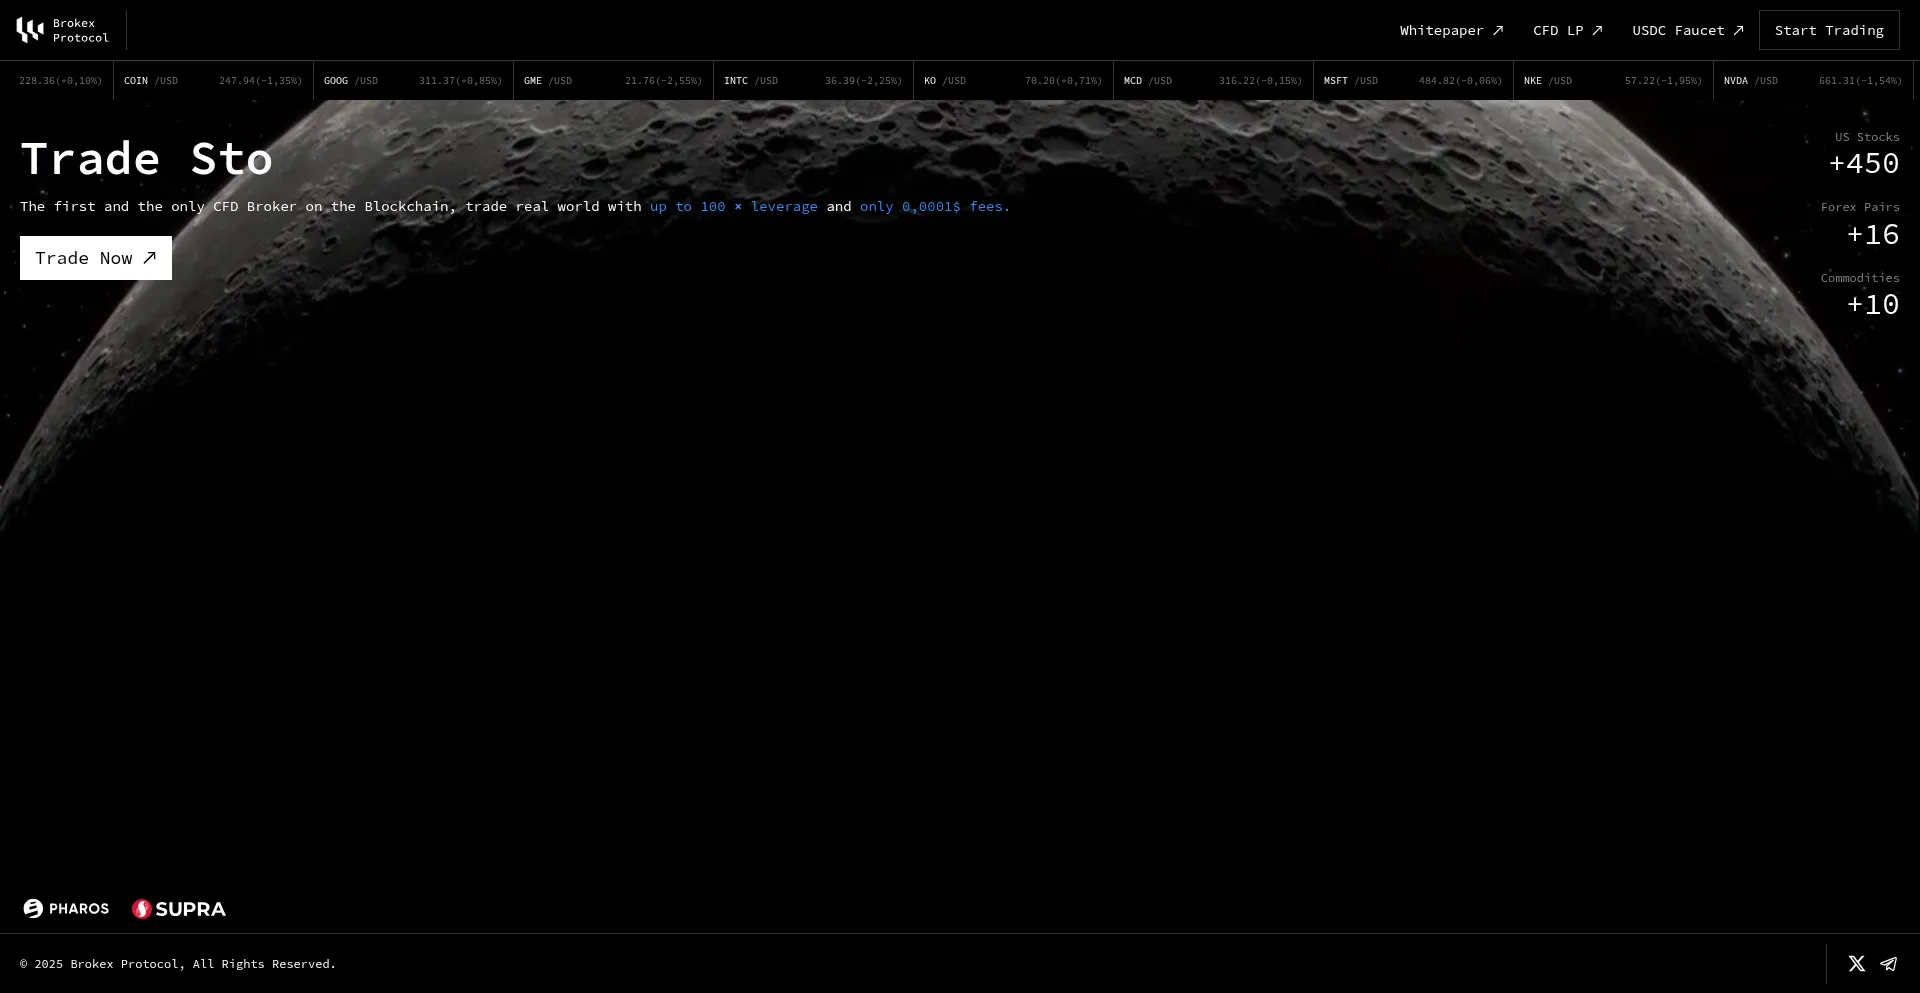Click the arrow icon in Trade Now button
This screenshot has width=1920, height=993.
pyautogui.click(x=150, y=258)
